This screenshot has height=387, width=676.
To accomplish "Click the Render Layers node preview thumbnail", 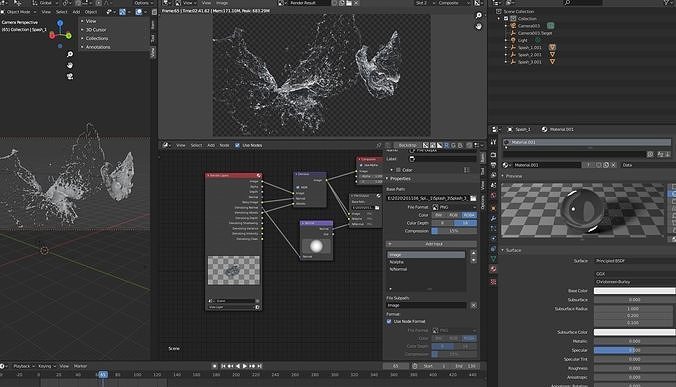I will point(234,270).
